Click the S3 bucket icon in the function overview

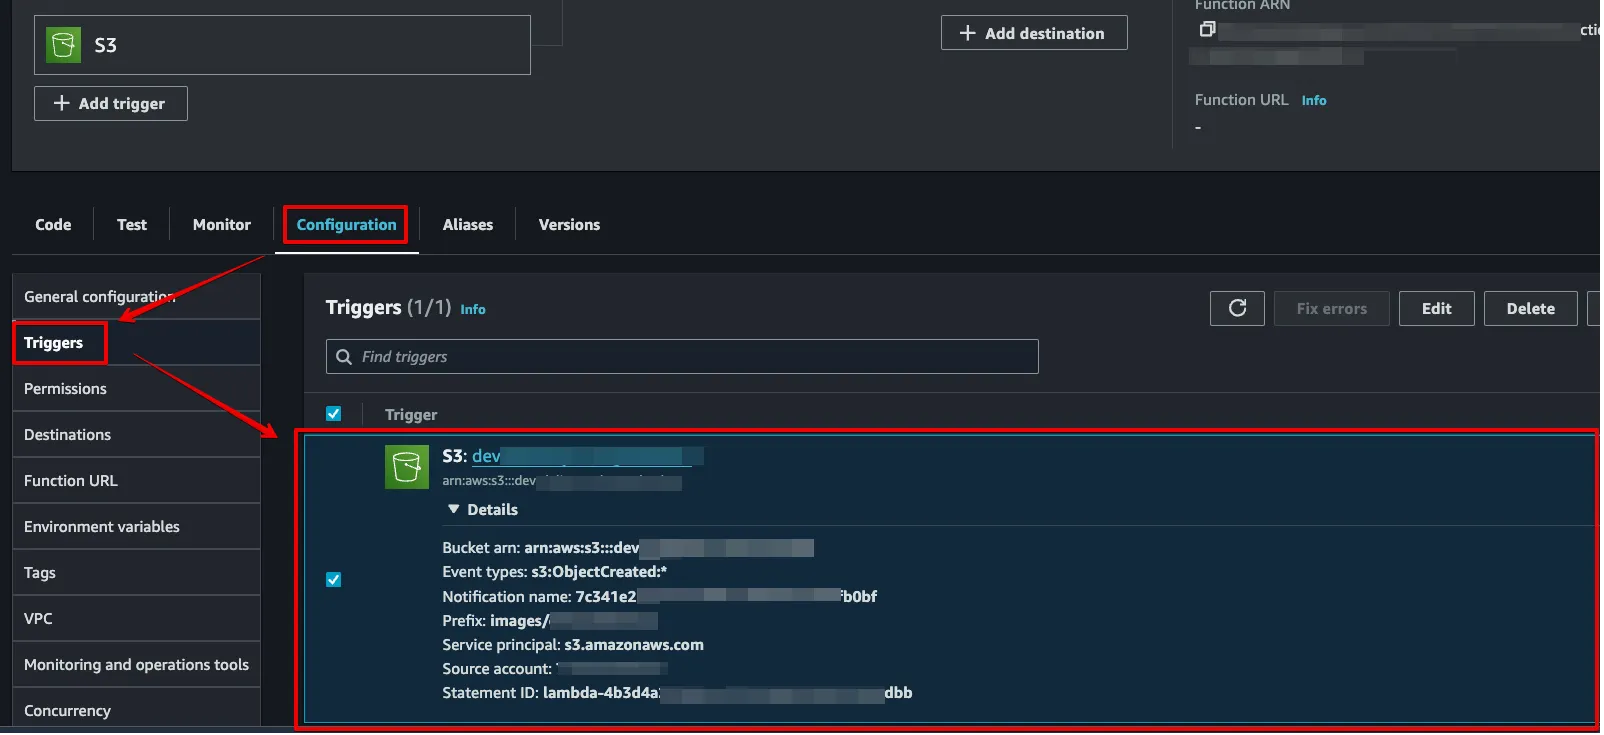click(64, 45)
